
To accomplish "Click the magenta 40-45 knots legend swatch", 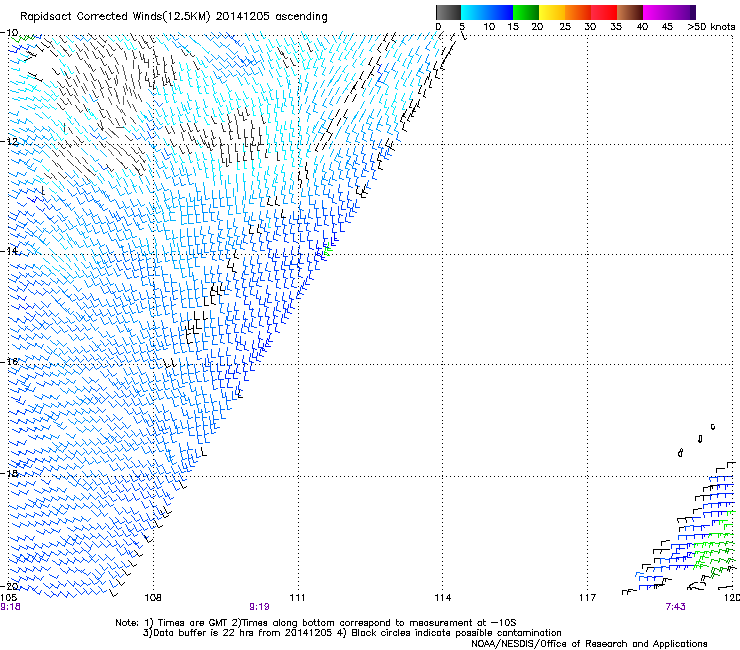I will click(656, 12).
